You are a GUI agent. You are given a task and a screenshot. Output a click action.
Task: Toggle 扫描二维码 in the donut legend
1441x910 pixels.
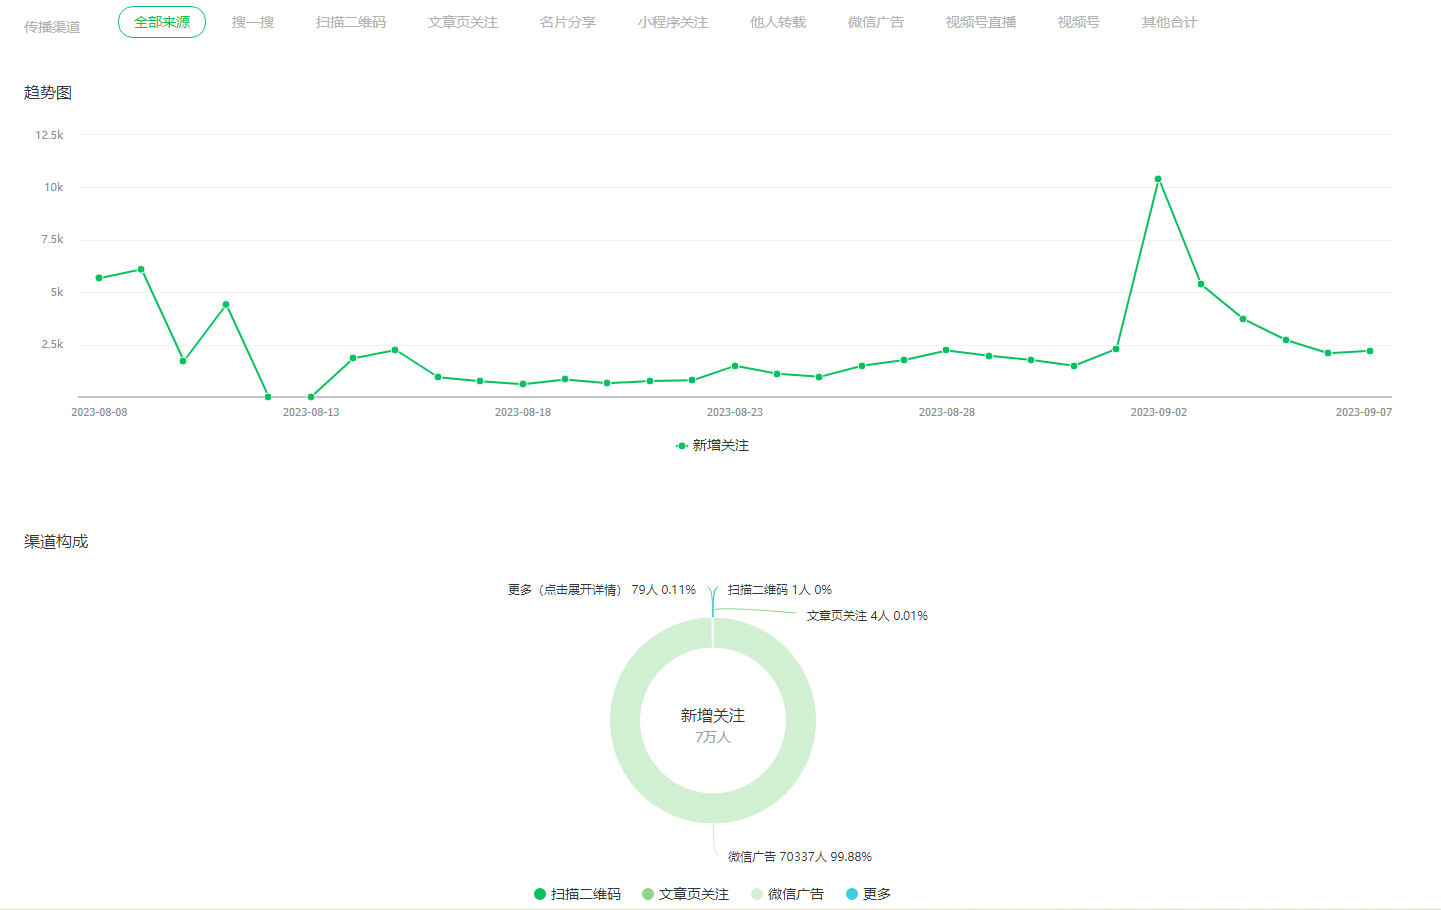tap(577, 894)
